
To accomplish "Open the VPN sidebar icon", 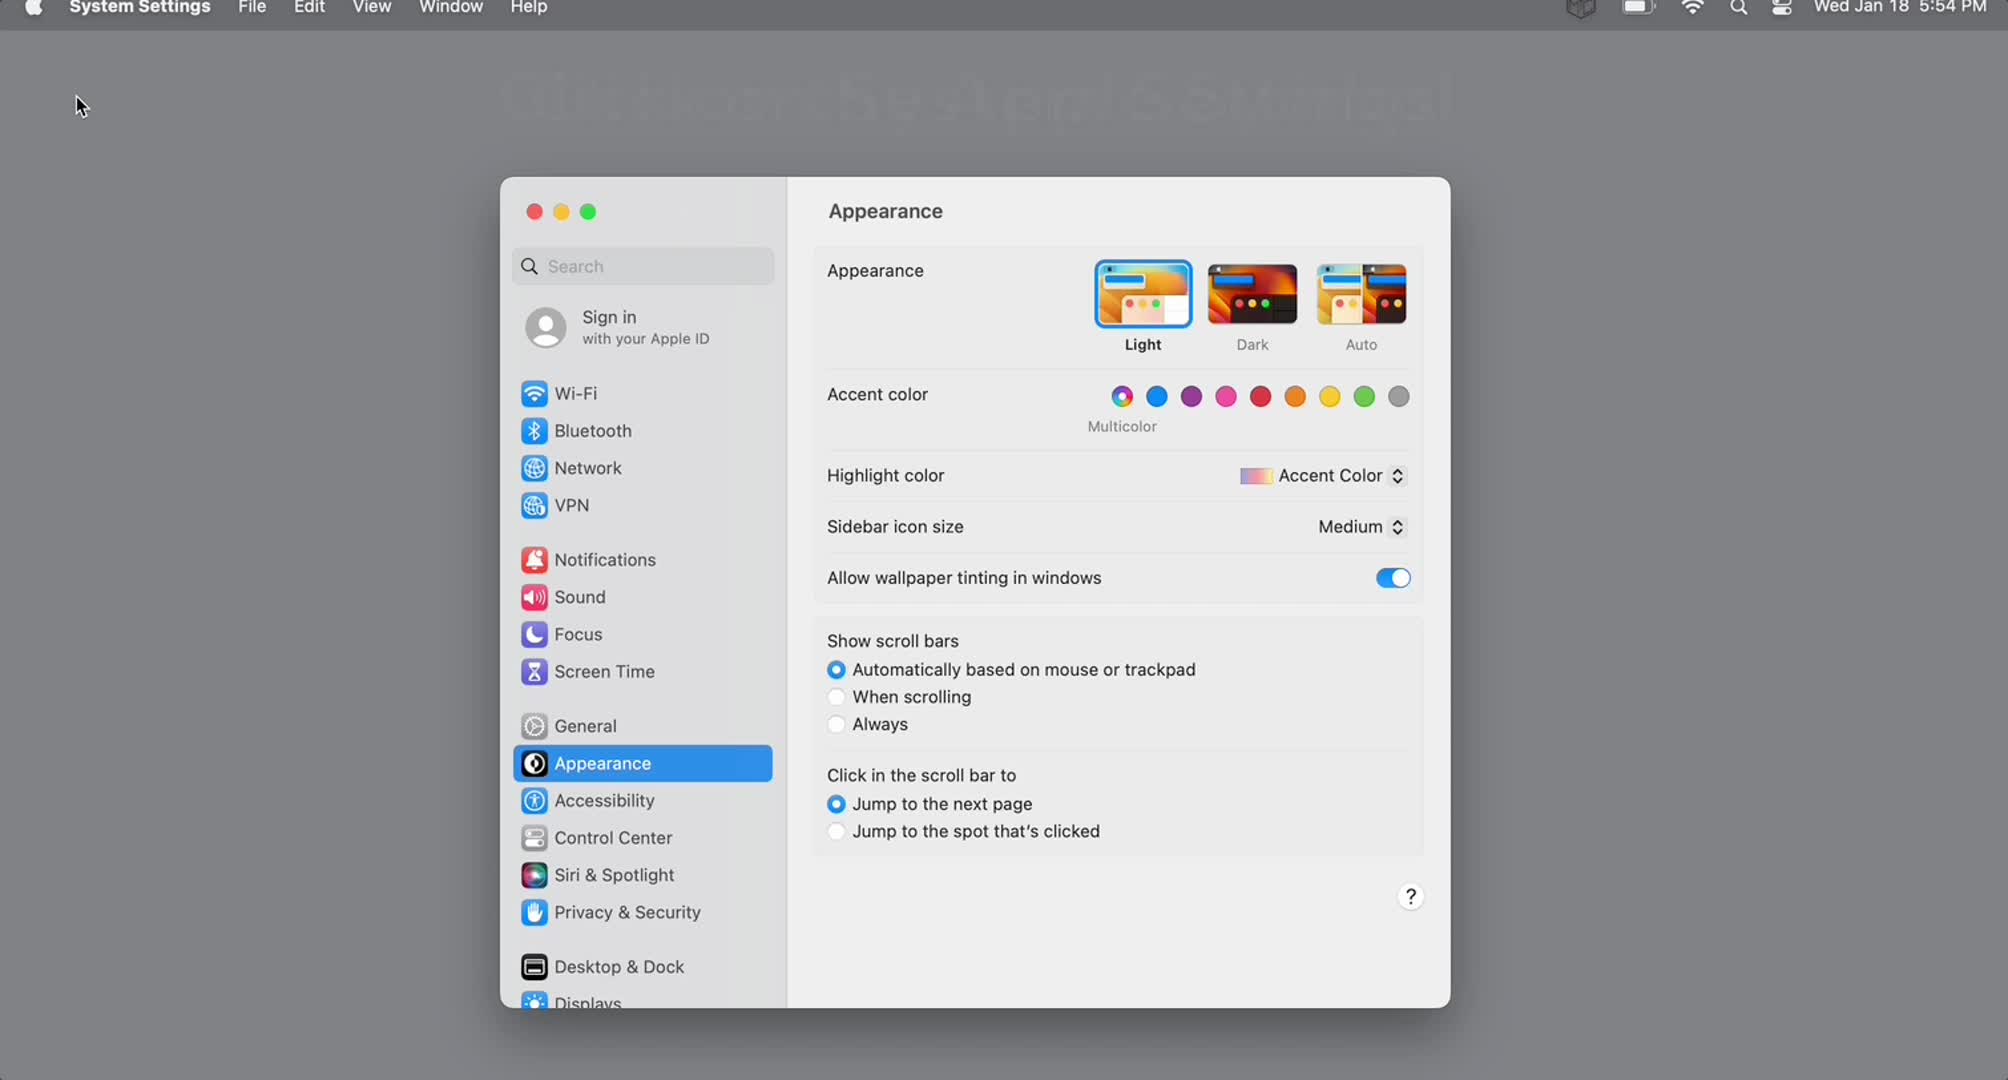I will coord(534,506).
